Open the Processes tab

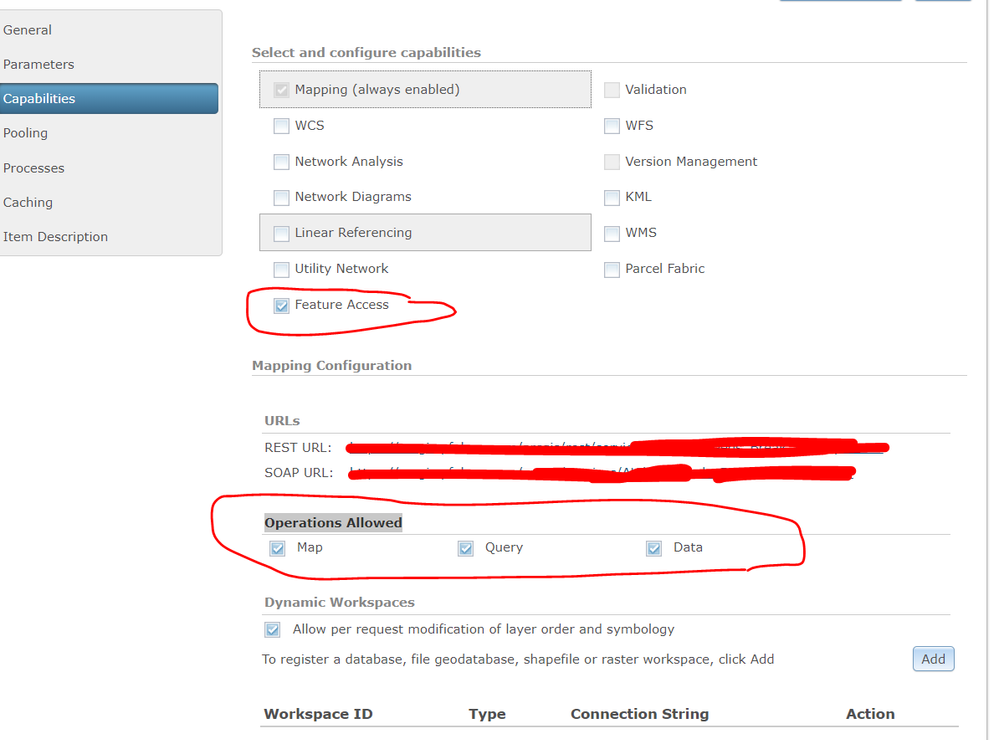point(34,168)
